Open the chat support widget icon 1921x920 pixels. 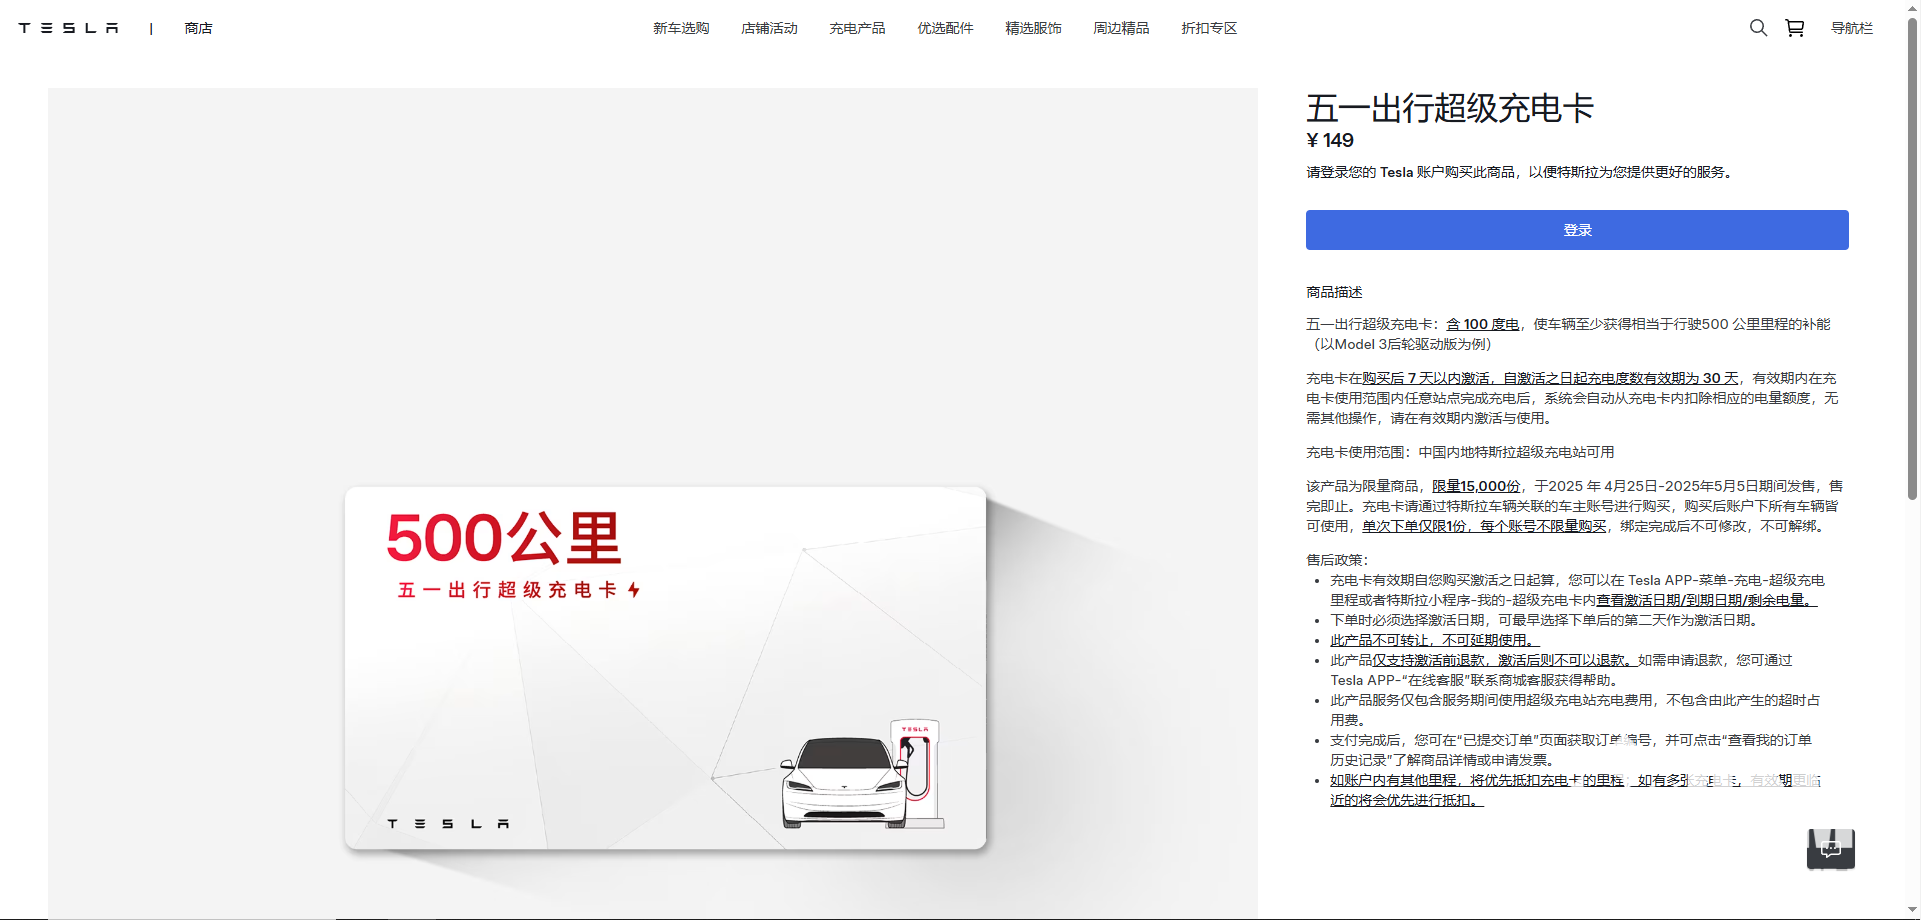[1830, 849]
